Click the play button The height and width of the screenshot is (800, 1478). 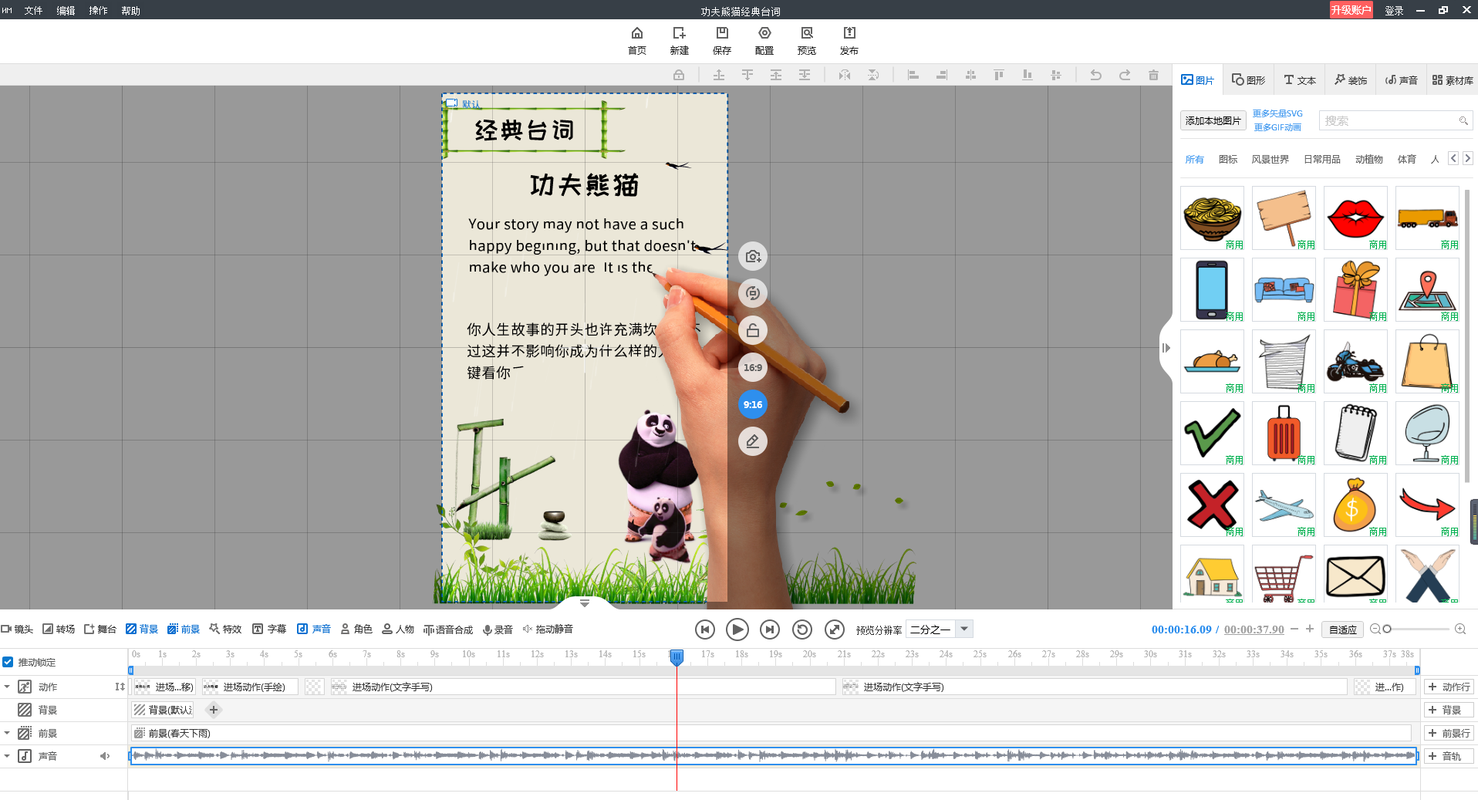point(737,629)
